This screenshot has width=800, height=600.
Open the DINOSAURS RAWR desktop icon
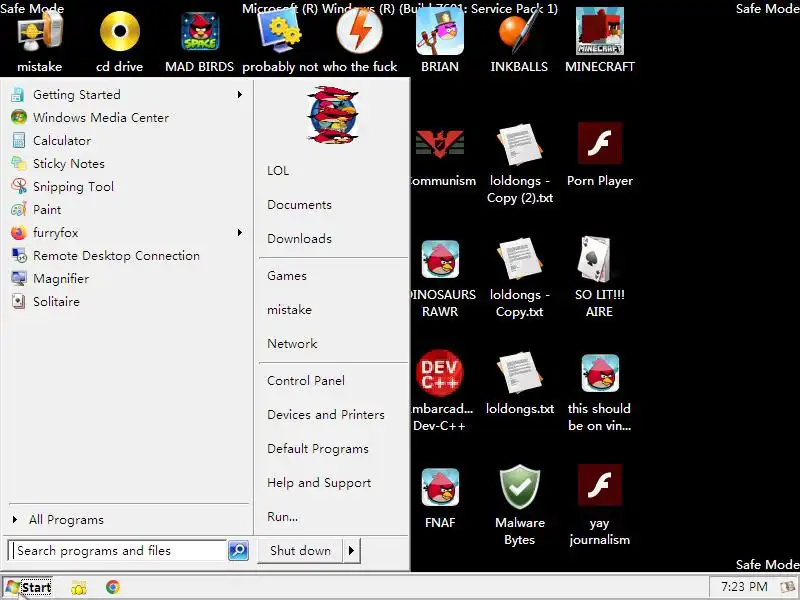tap(440, 259)
